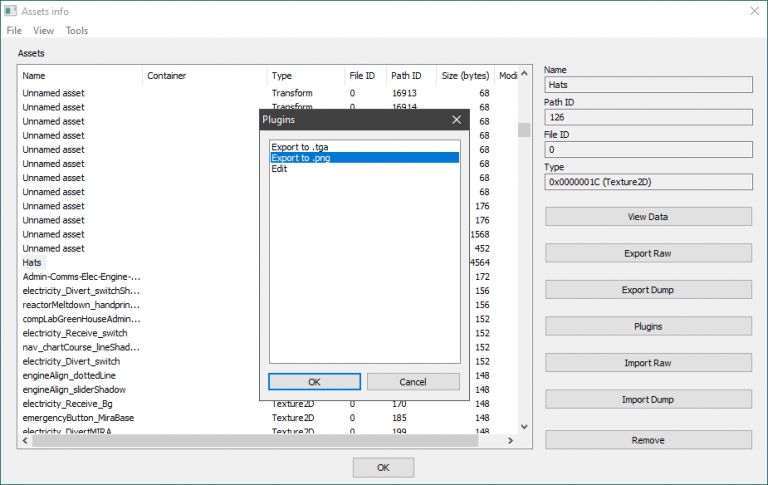
Task: Click Export Dump button
Action: (647, 290)
